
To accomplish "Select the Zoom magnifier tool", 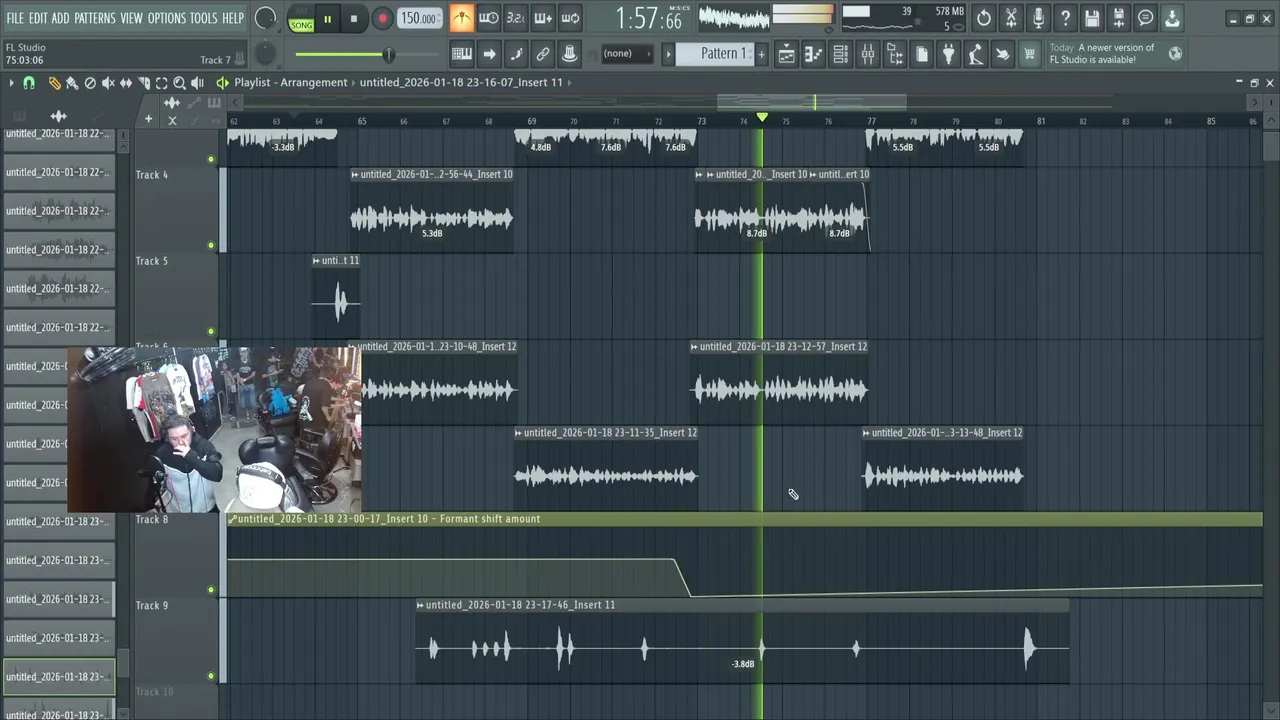I will pyautogui.click(x=180, y=83).
